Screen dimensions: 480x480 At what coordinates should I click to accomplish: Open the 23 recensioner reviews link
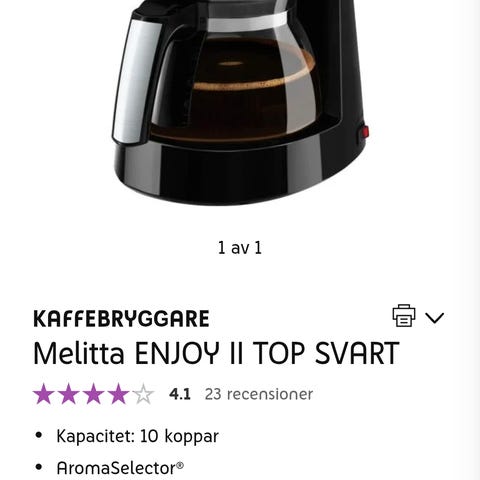(259, 394)
